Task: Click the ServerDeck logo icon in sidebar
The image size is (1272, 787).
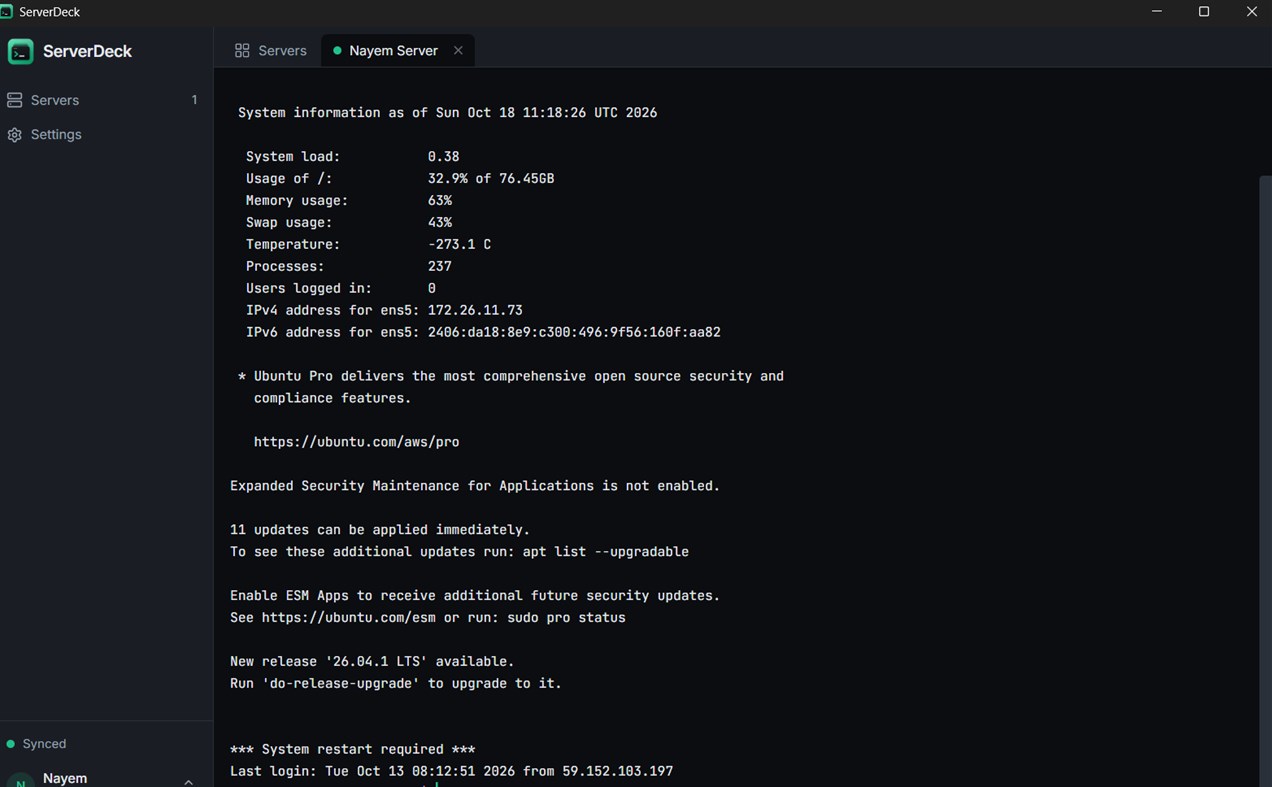Action: pyautogui.click(x=20, y=51)
